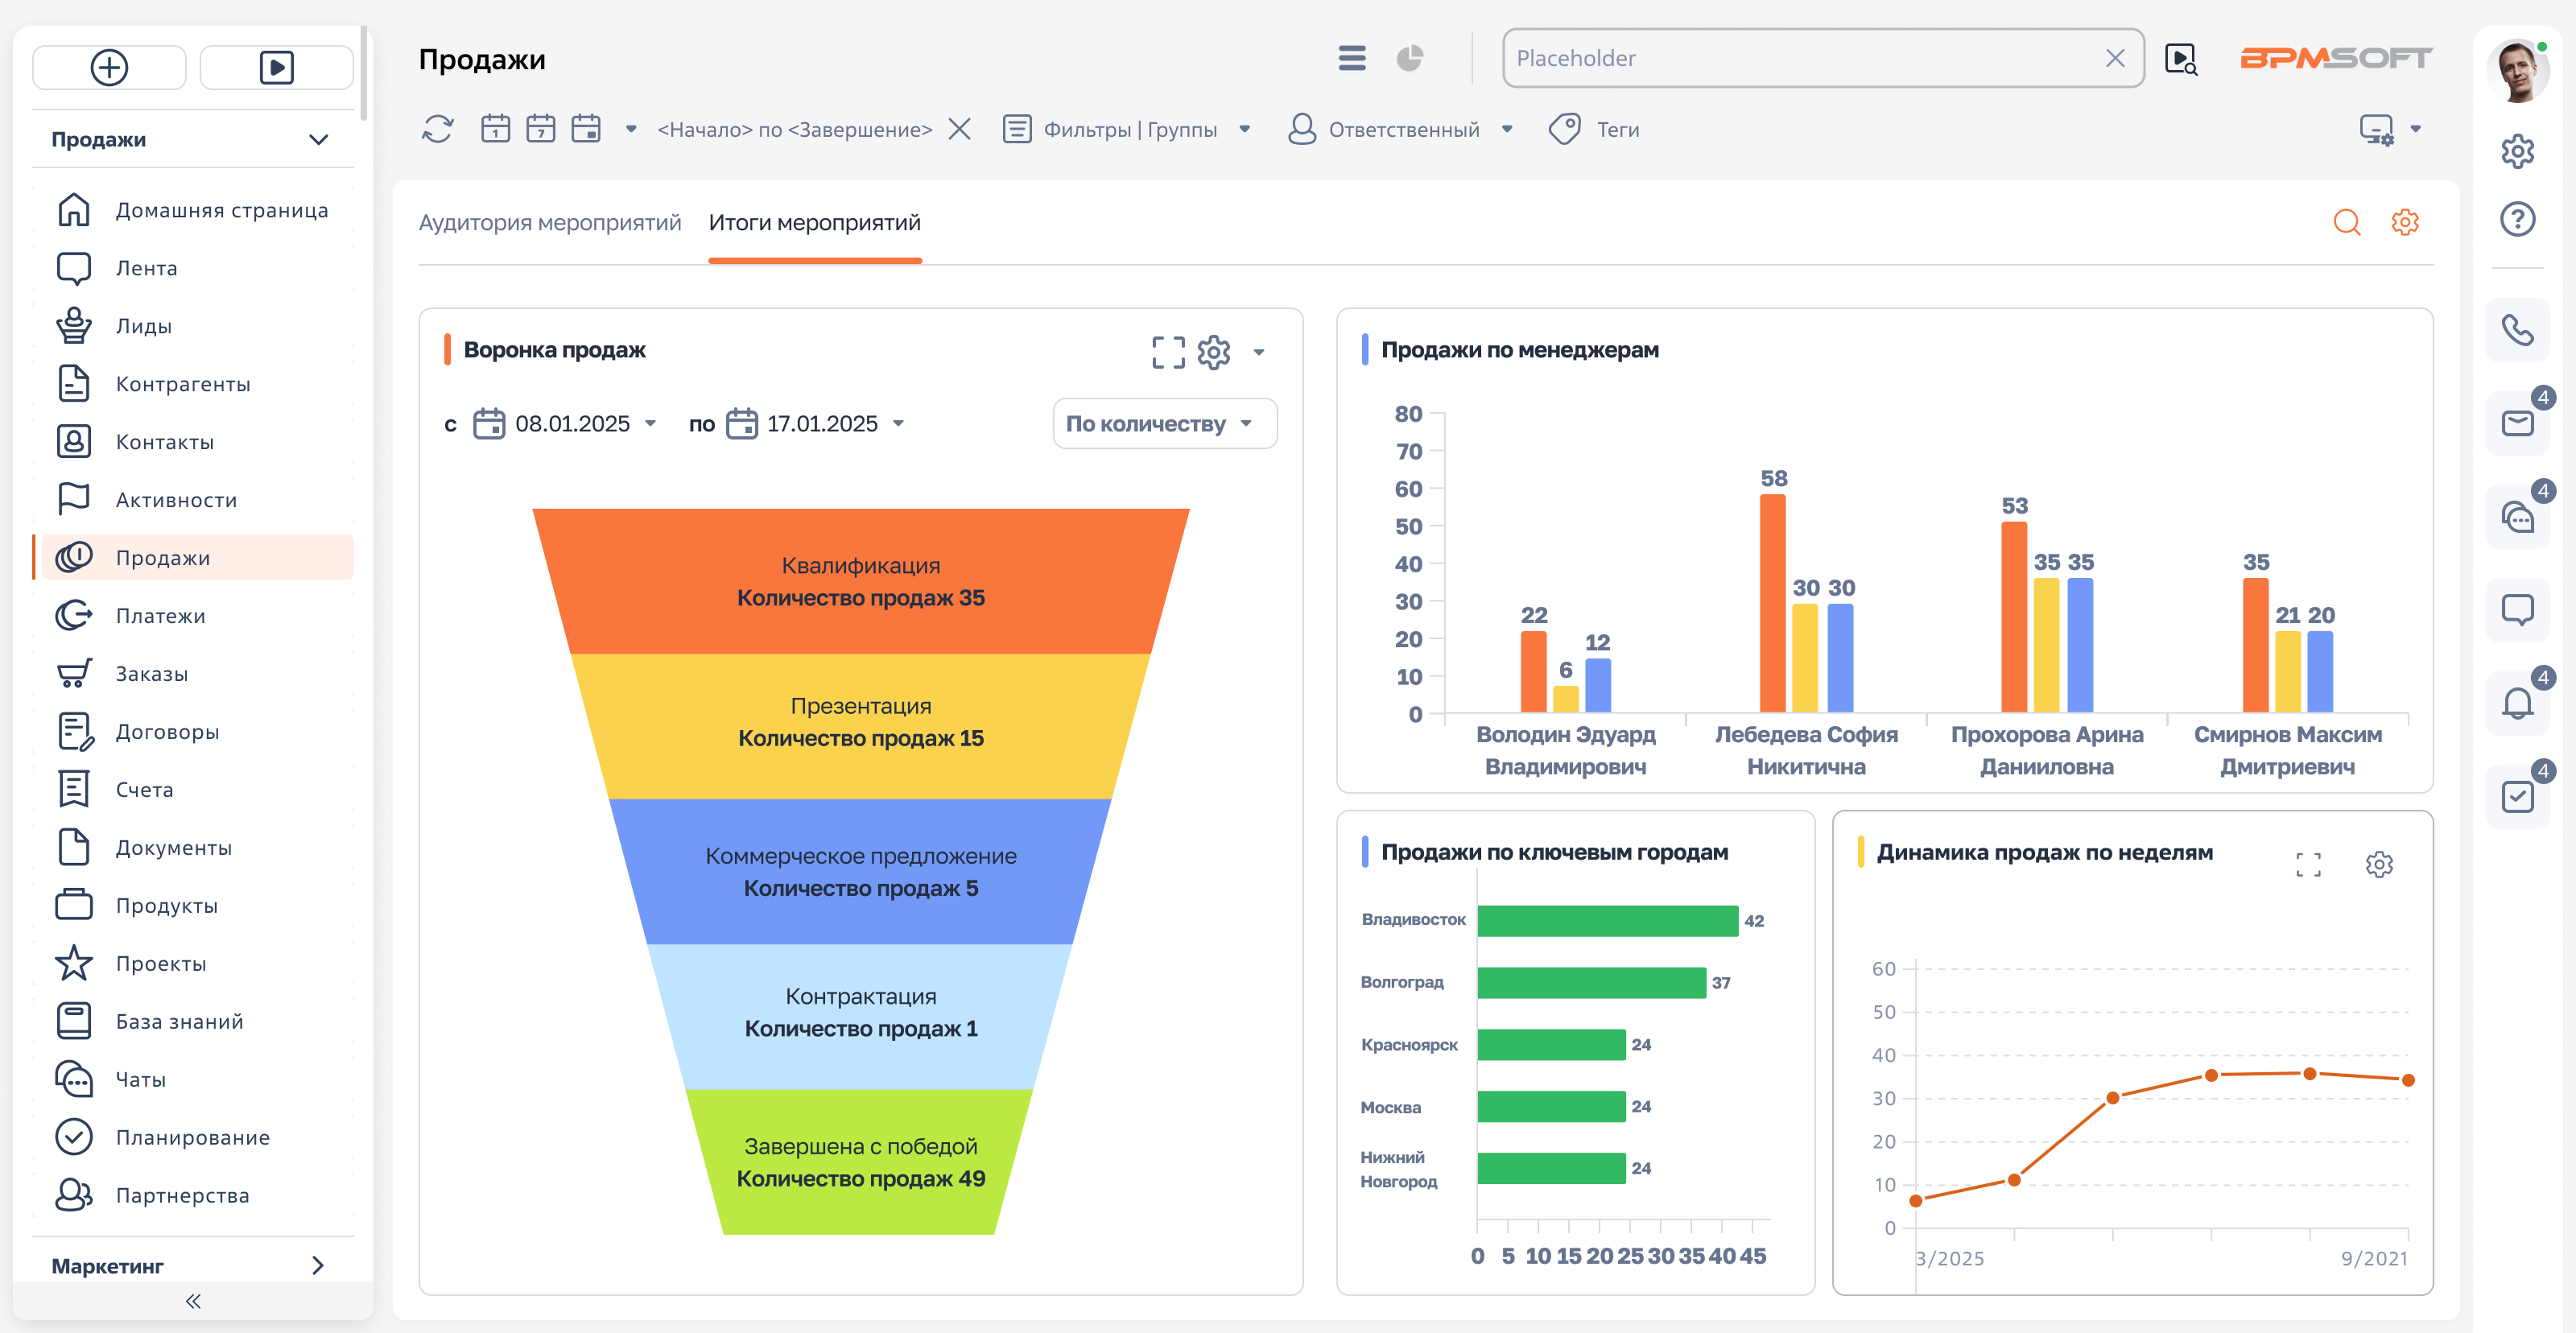Click the BPMSoft logo
2576x1333 pixels.
[x=2335, y=58]
